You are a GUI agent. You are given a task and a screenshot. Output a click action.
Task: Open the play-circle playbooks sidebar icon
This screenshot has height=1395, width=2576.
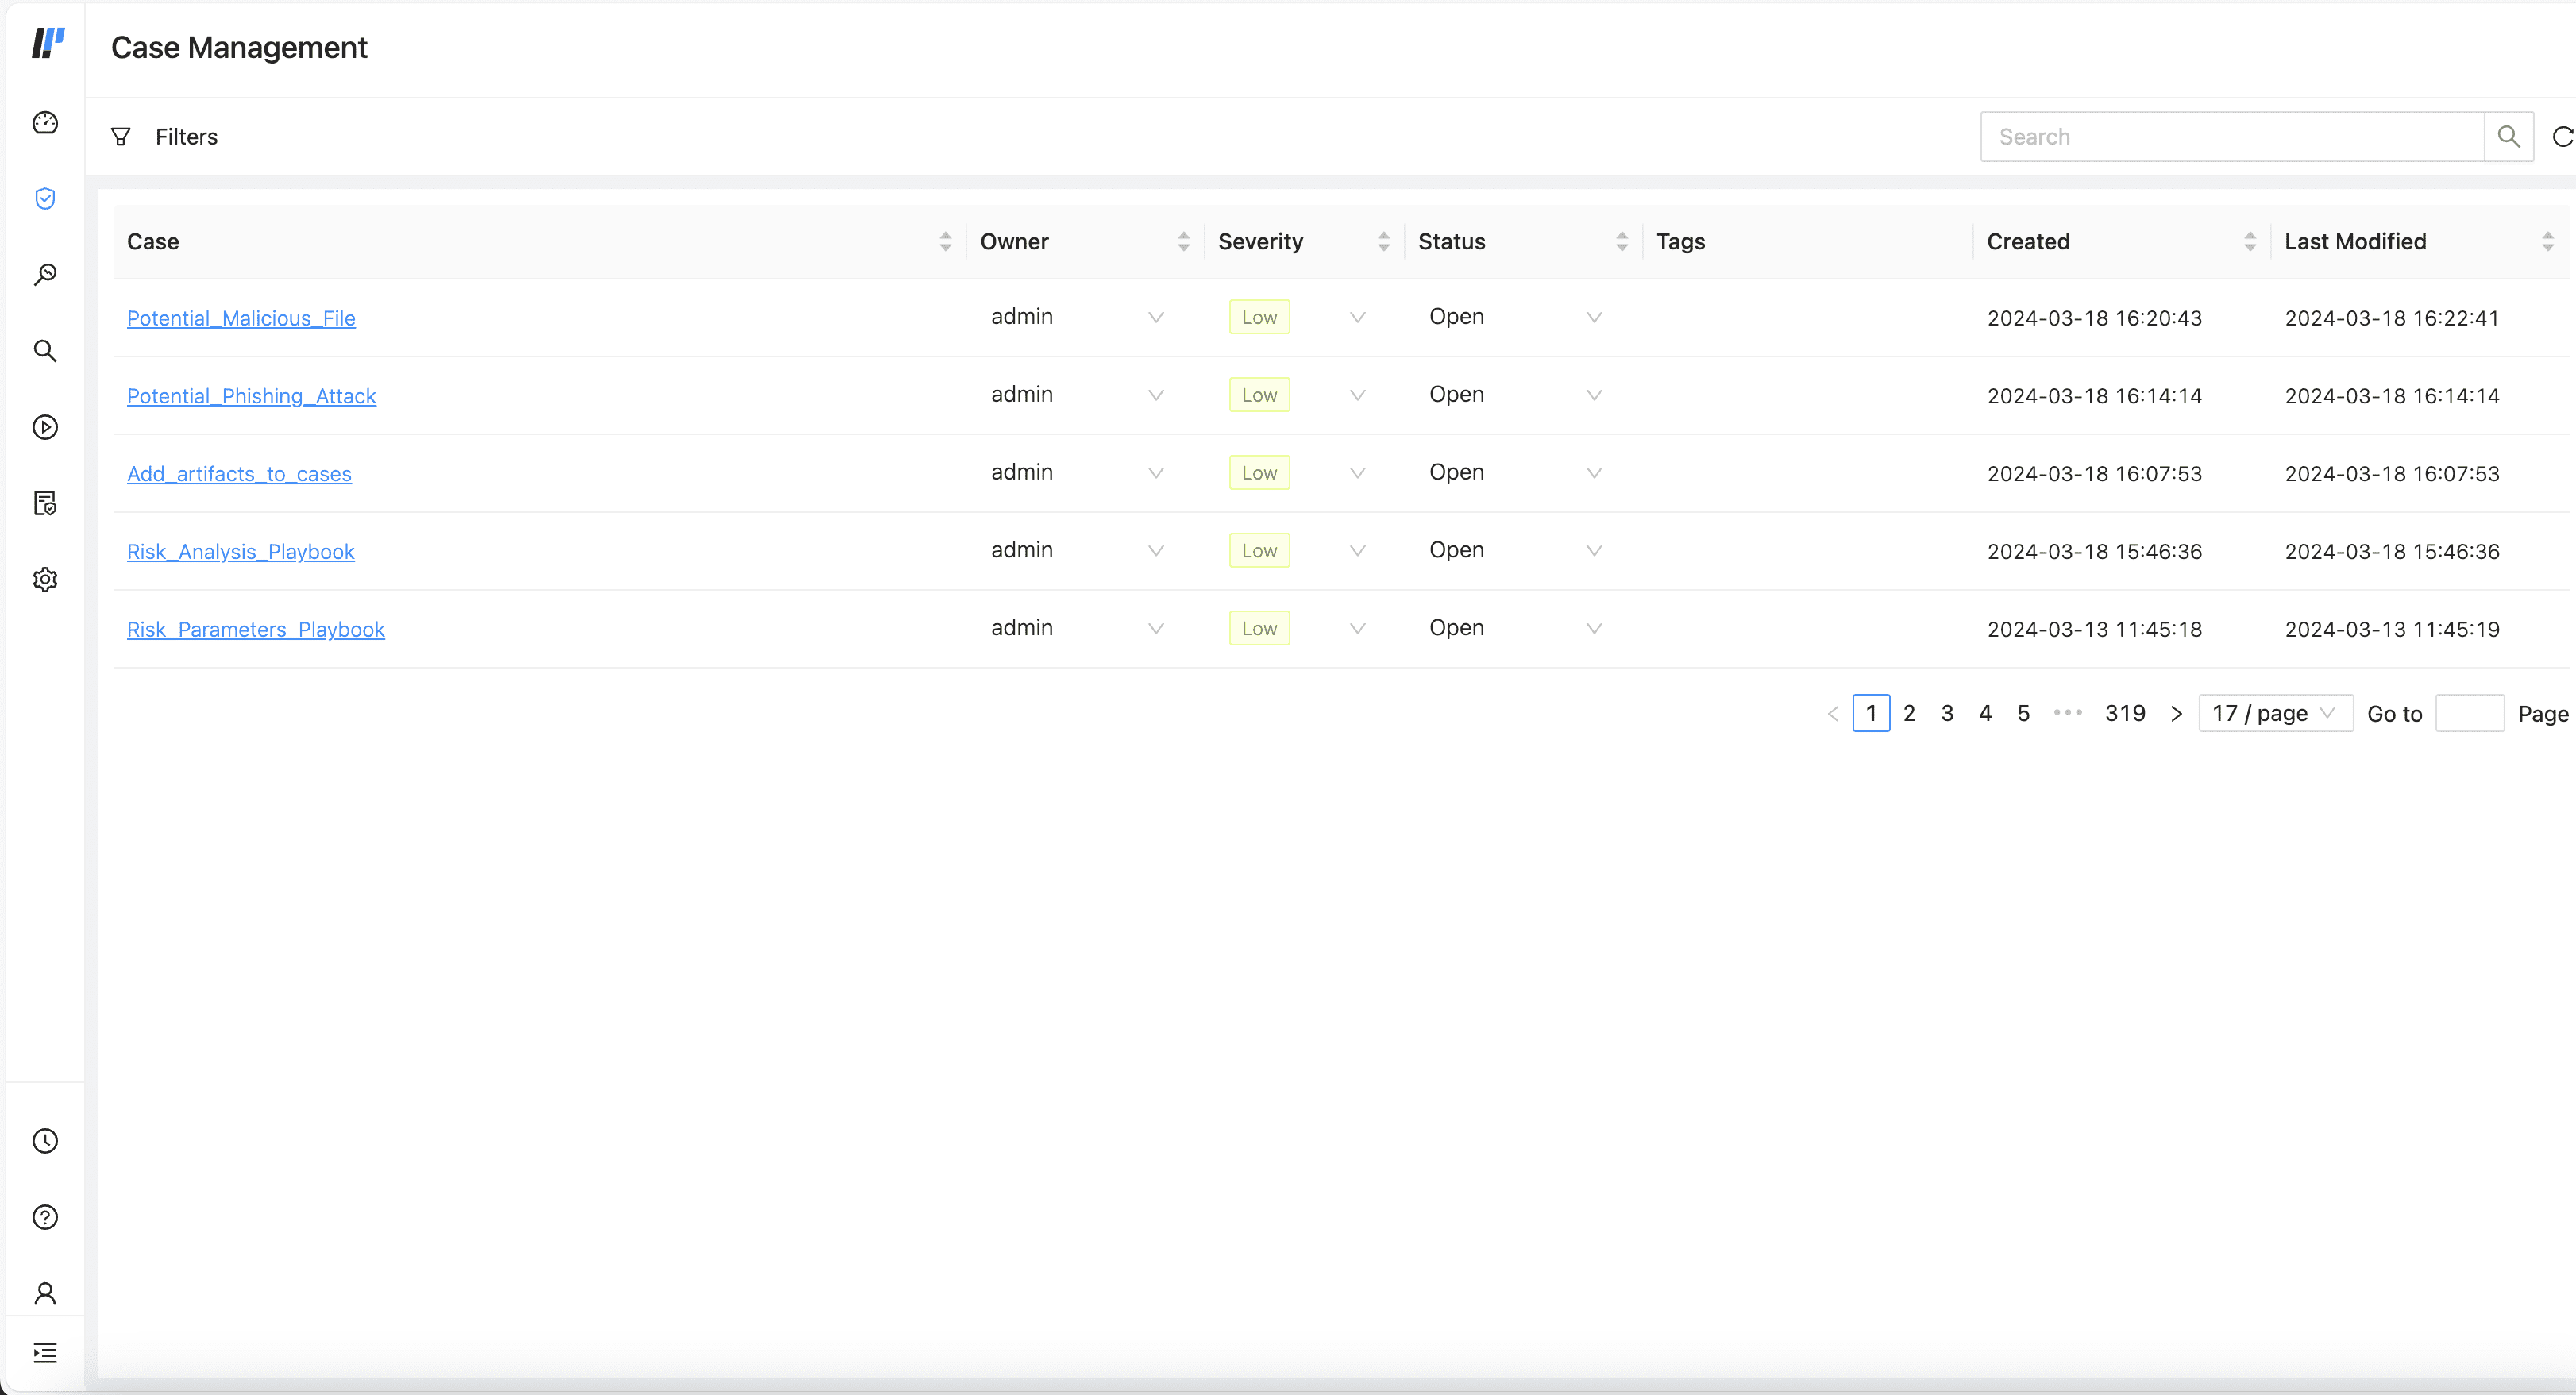(45, 427)
